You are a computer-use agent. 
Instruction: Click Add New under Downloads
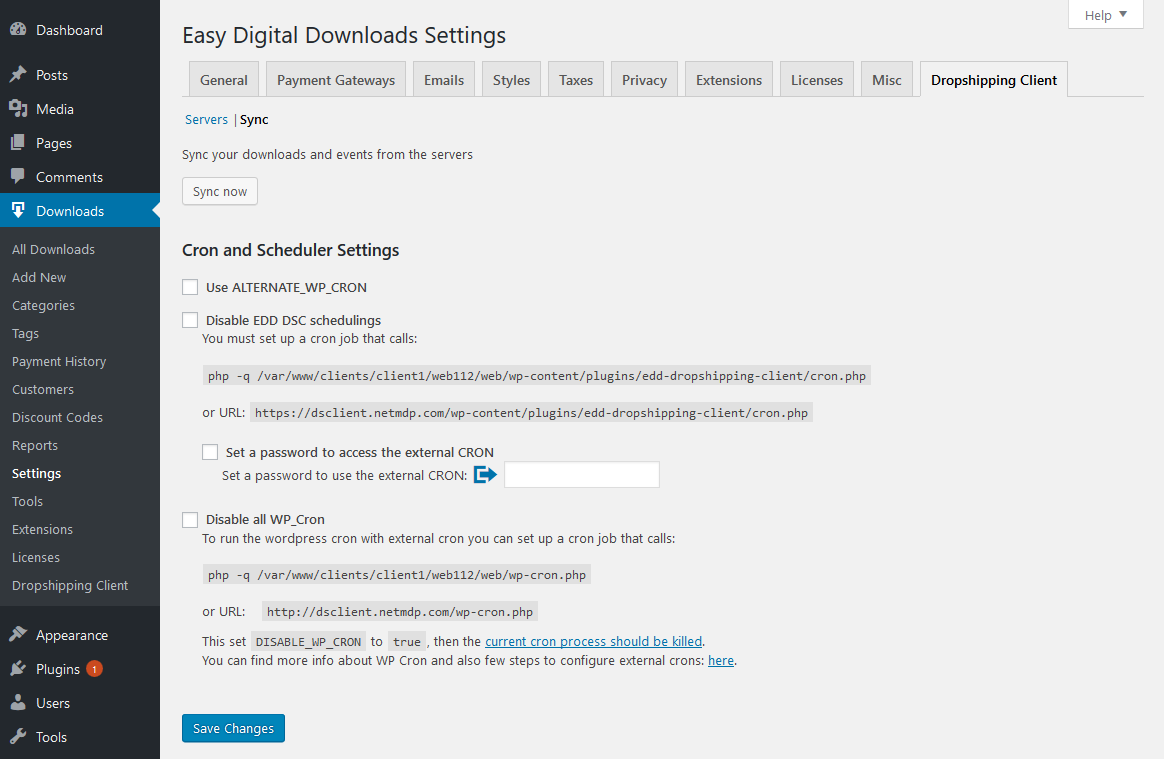click(39, 277)
